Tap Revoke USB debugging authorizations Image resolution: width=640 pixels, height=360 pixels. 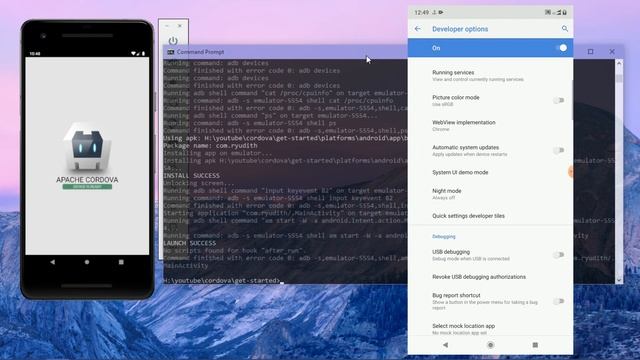490,277
